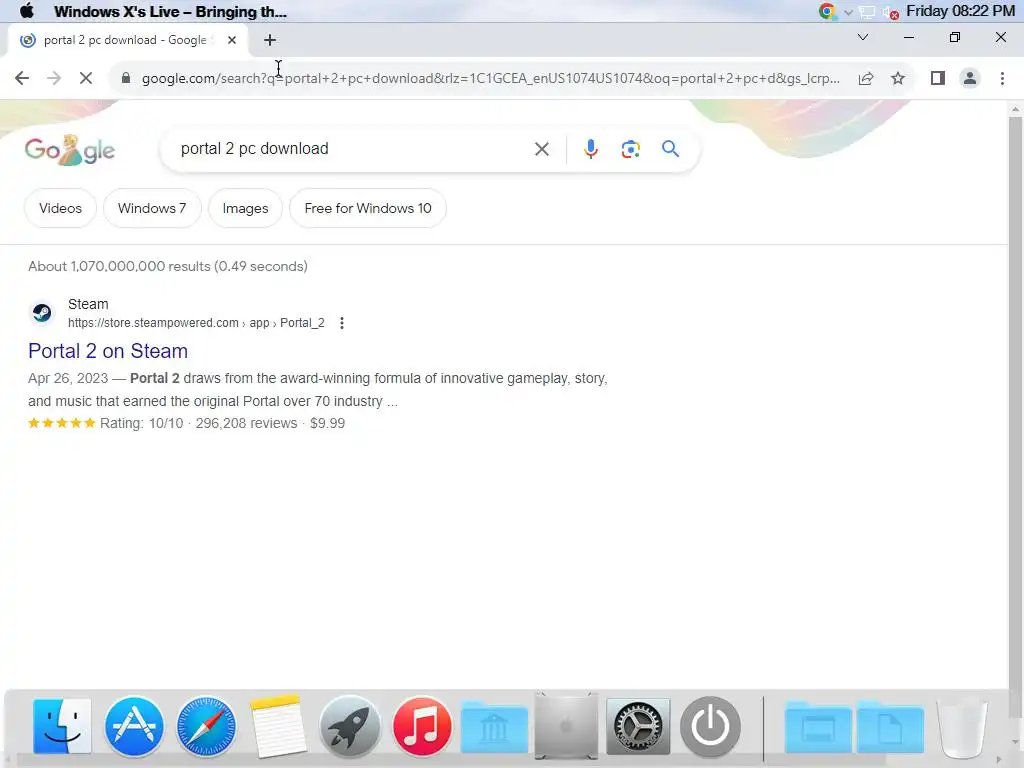Open Safari compass icon in dock

pos(206,726)
